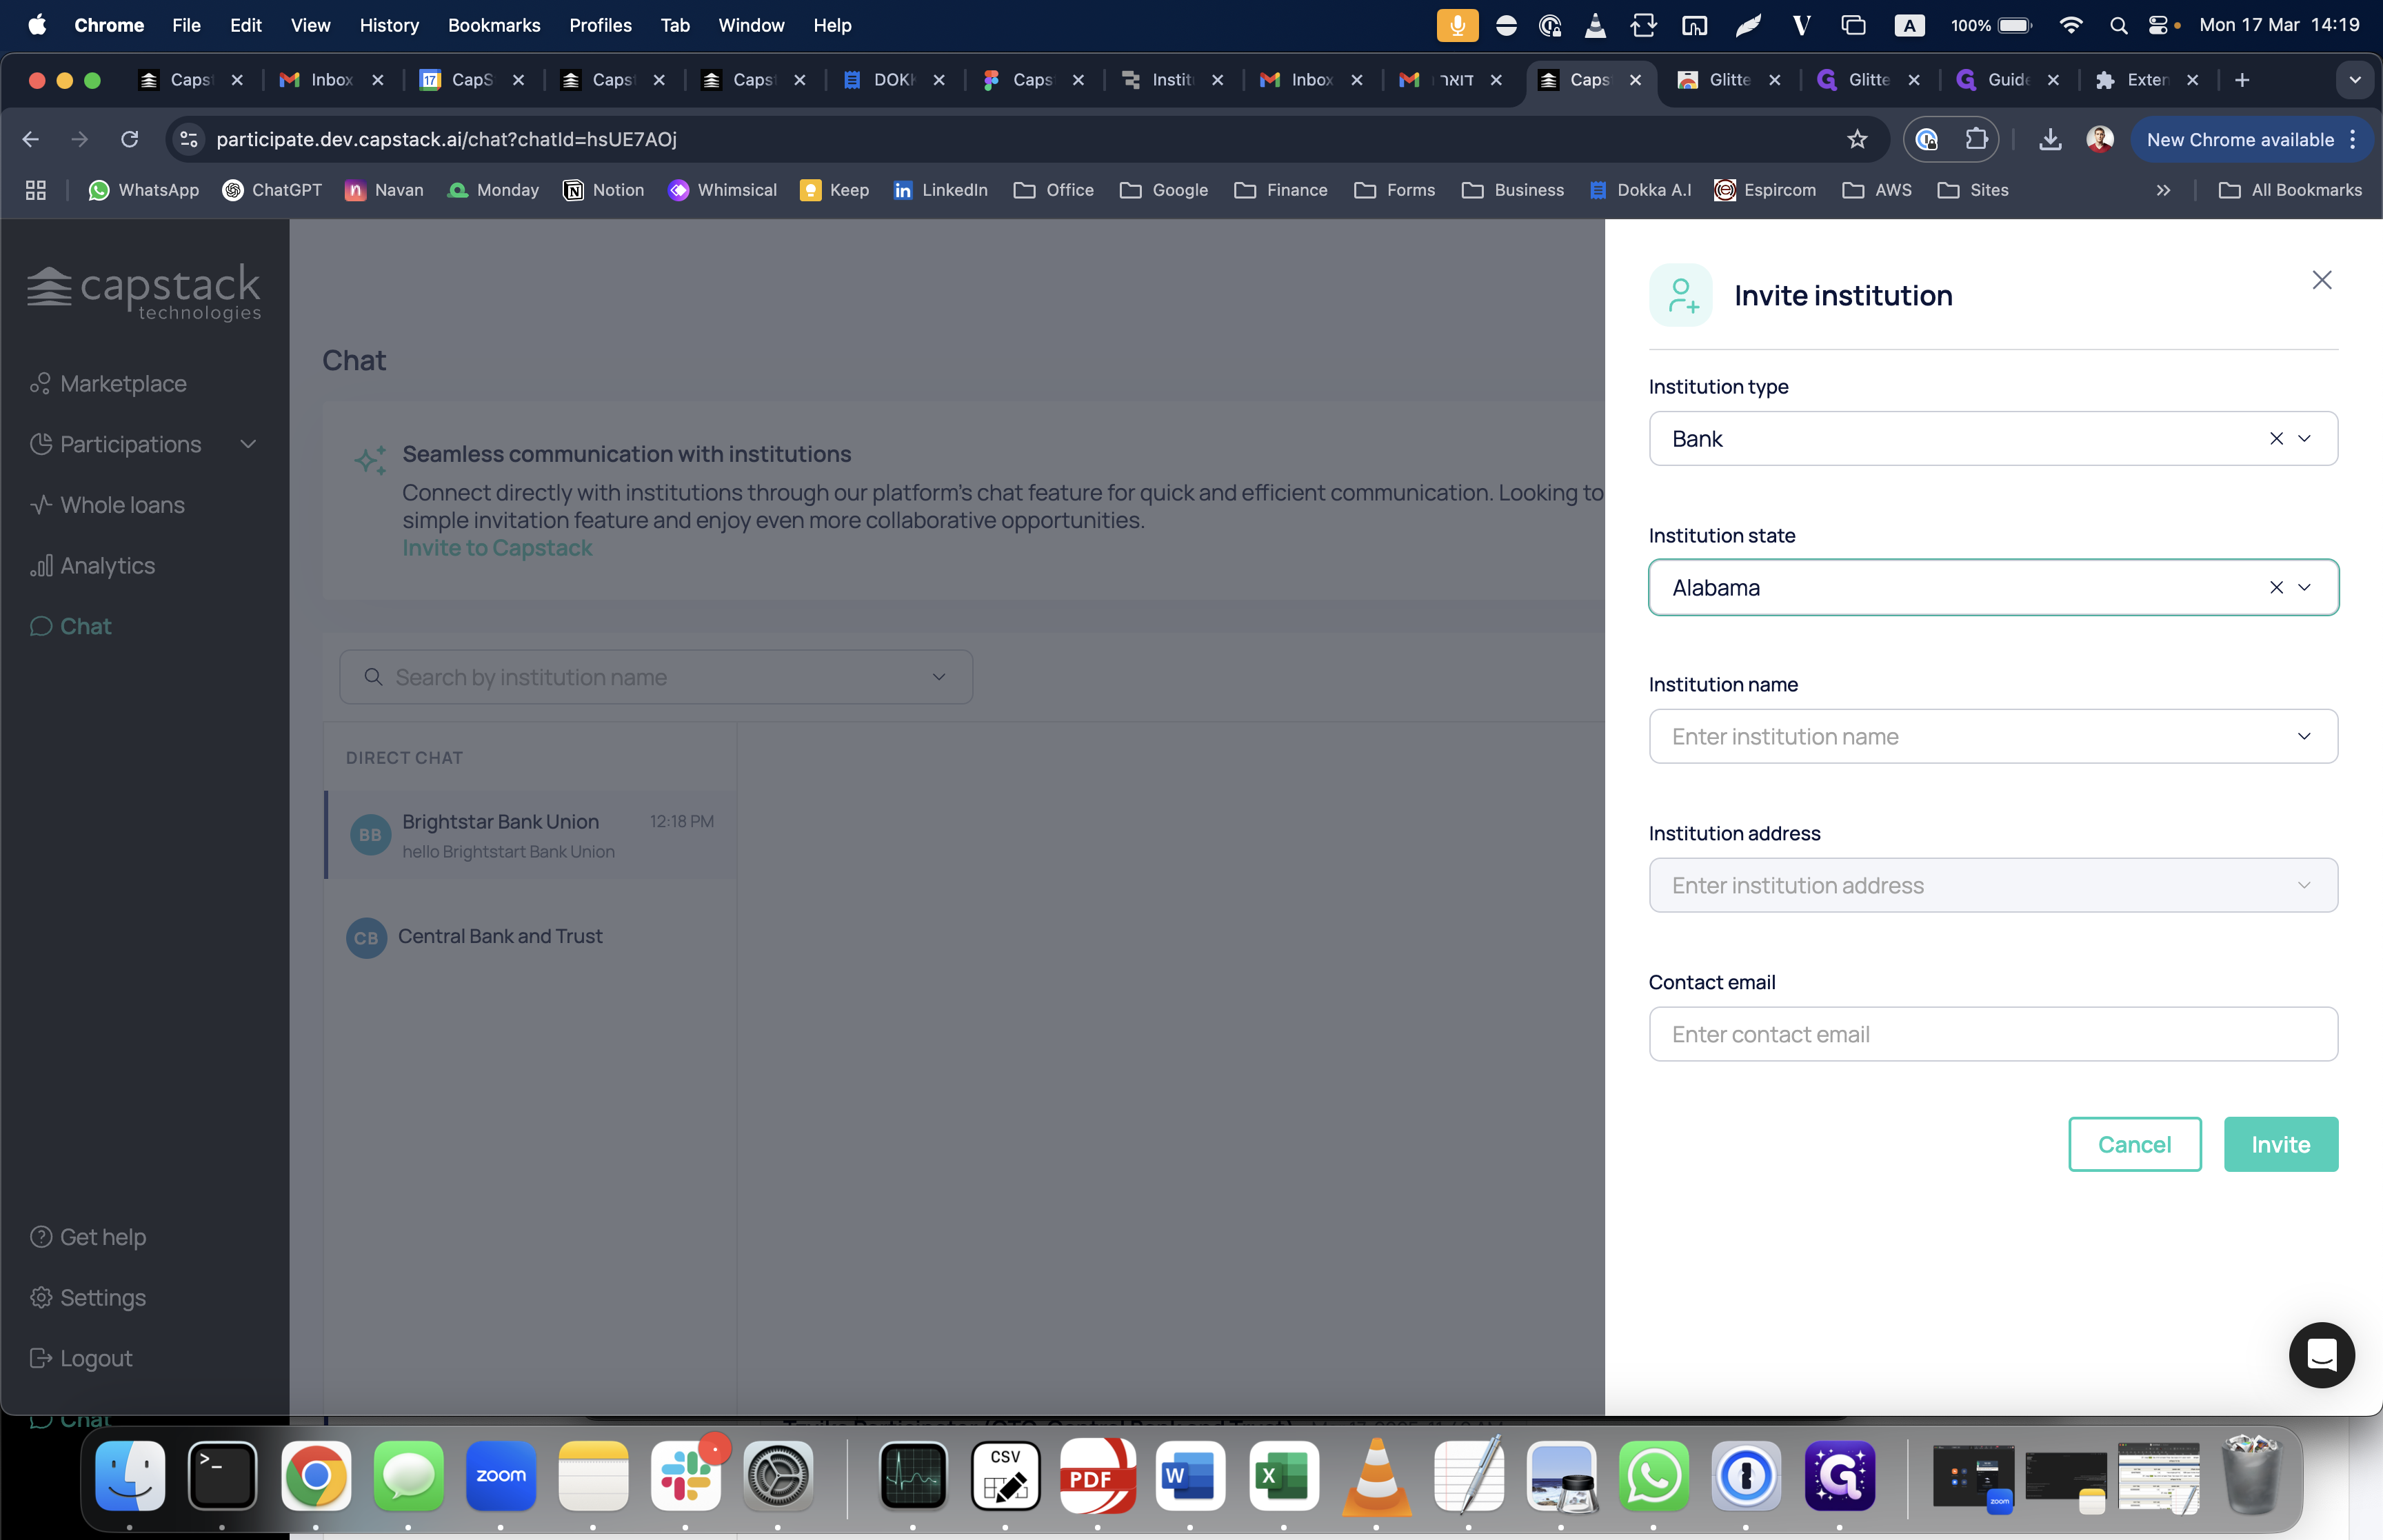This screenshot has height=1540, width=2383.
Task: Expand the Participations sidebar section
Action: pyautogui.click(x=144, y=444)
